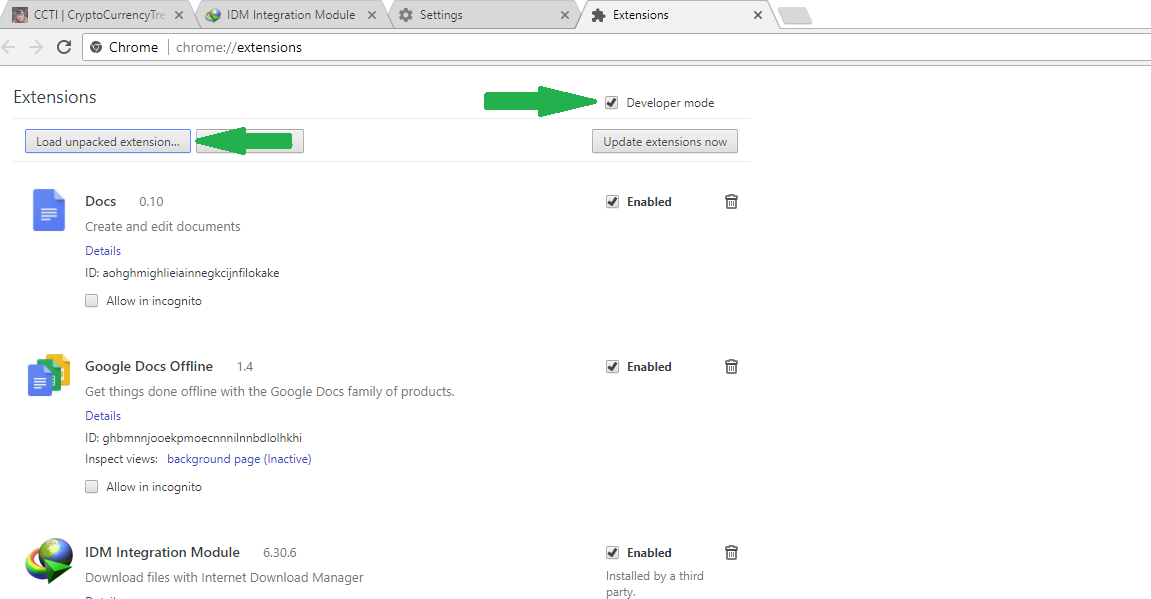Remove Google Docs Offline via its trash icon
Viewport: 1151px width, 599px height.
click(x=731, y=366)
